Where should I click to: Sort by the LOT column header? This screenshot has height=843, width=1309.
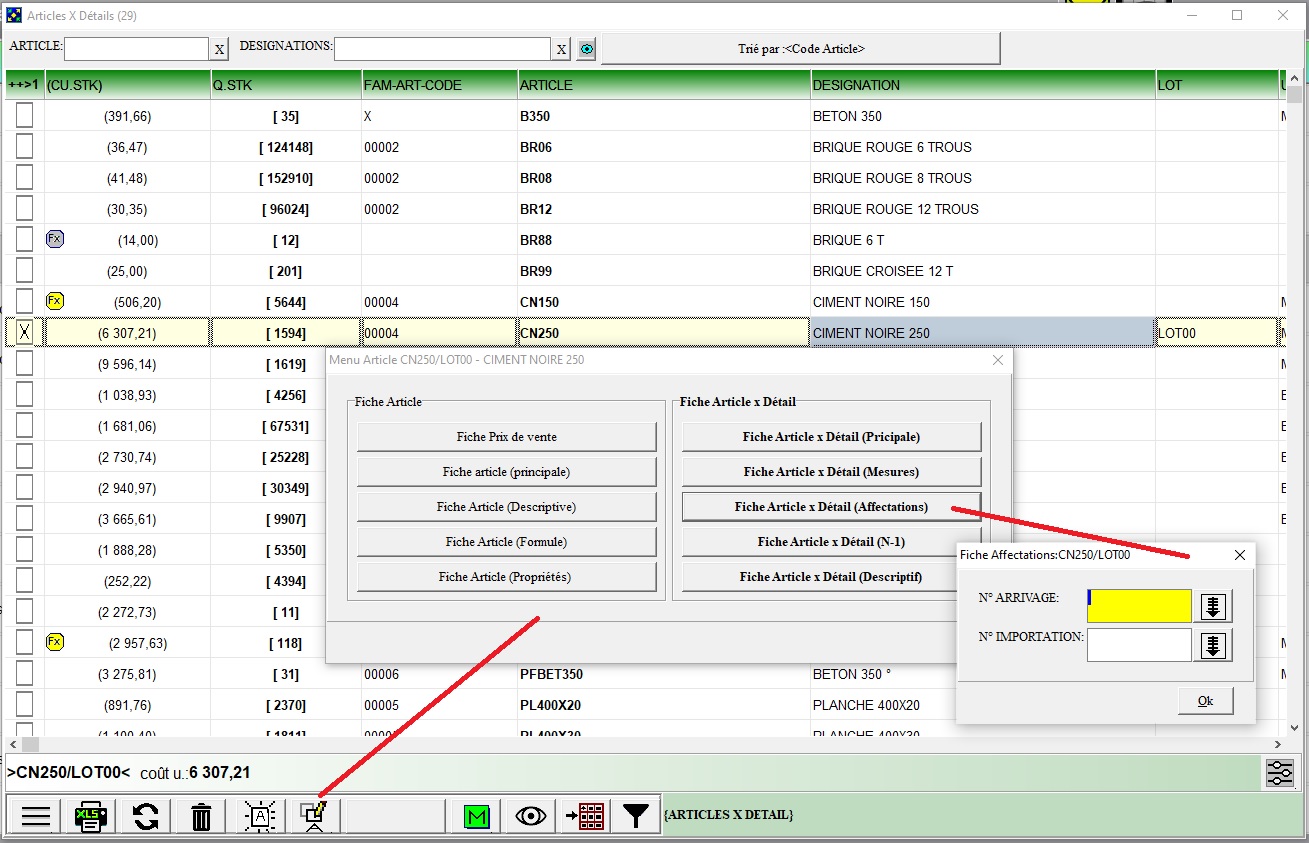[x=1217, y=85]
